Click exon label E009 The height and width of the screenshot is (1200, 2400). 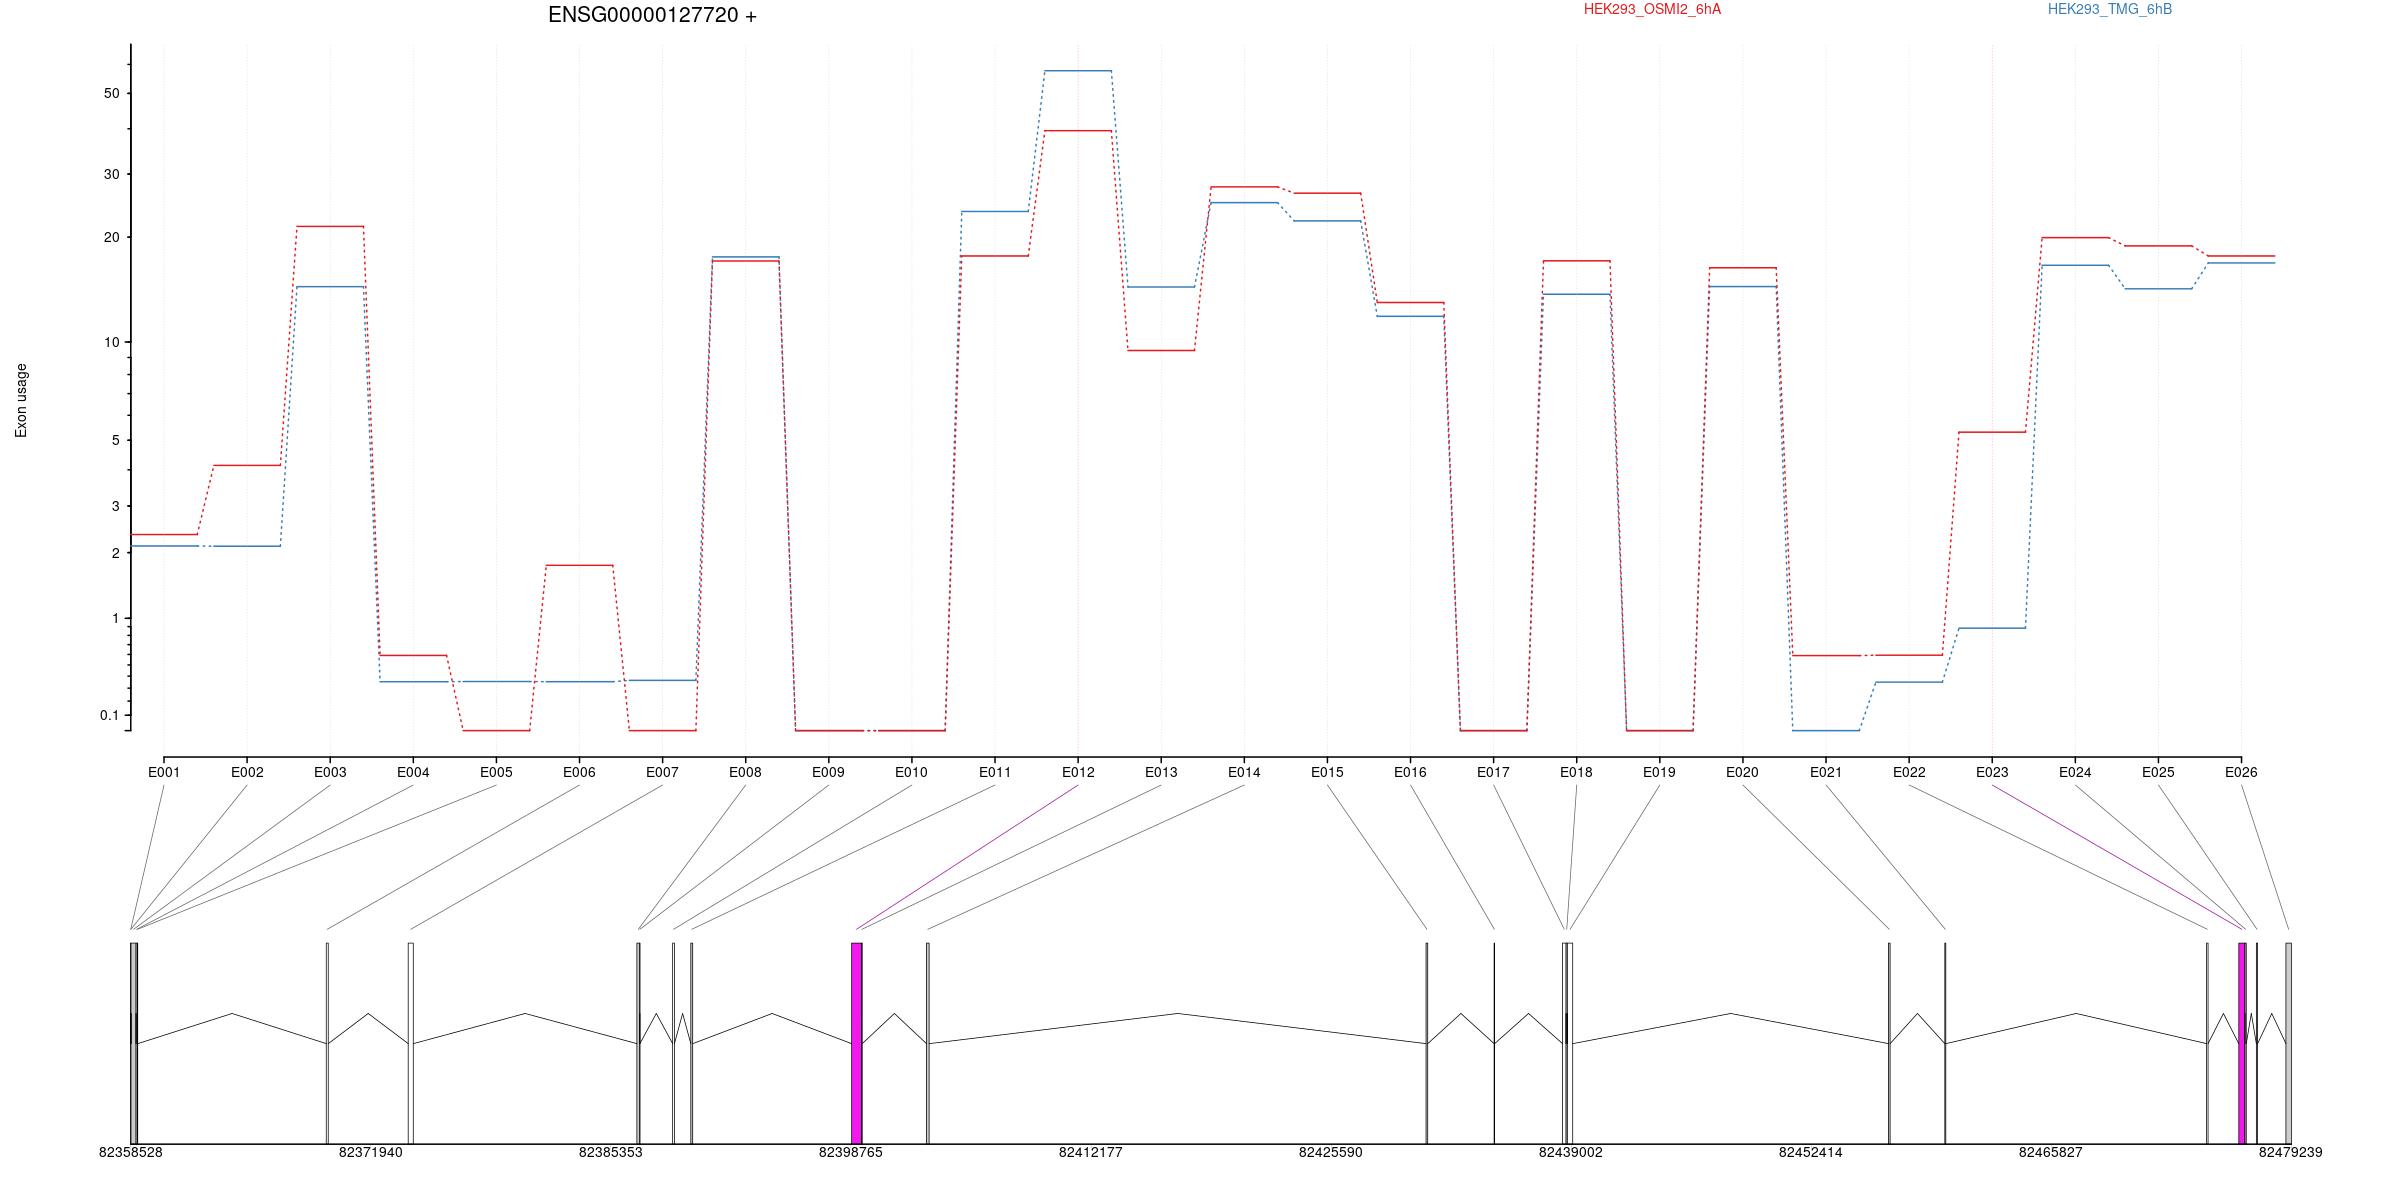coord(828,772)
